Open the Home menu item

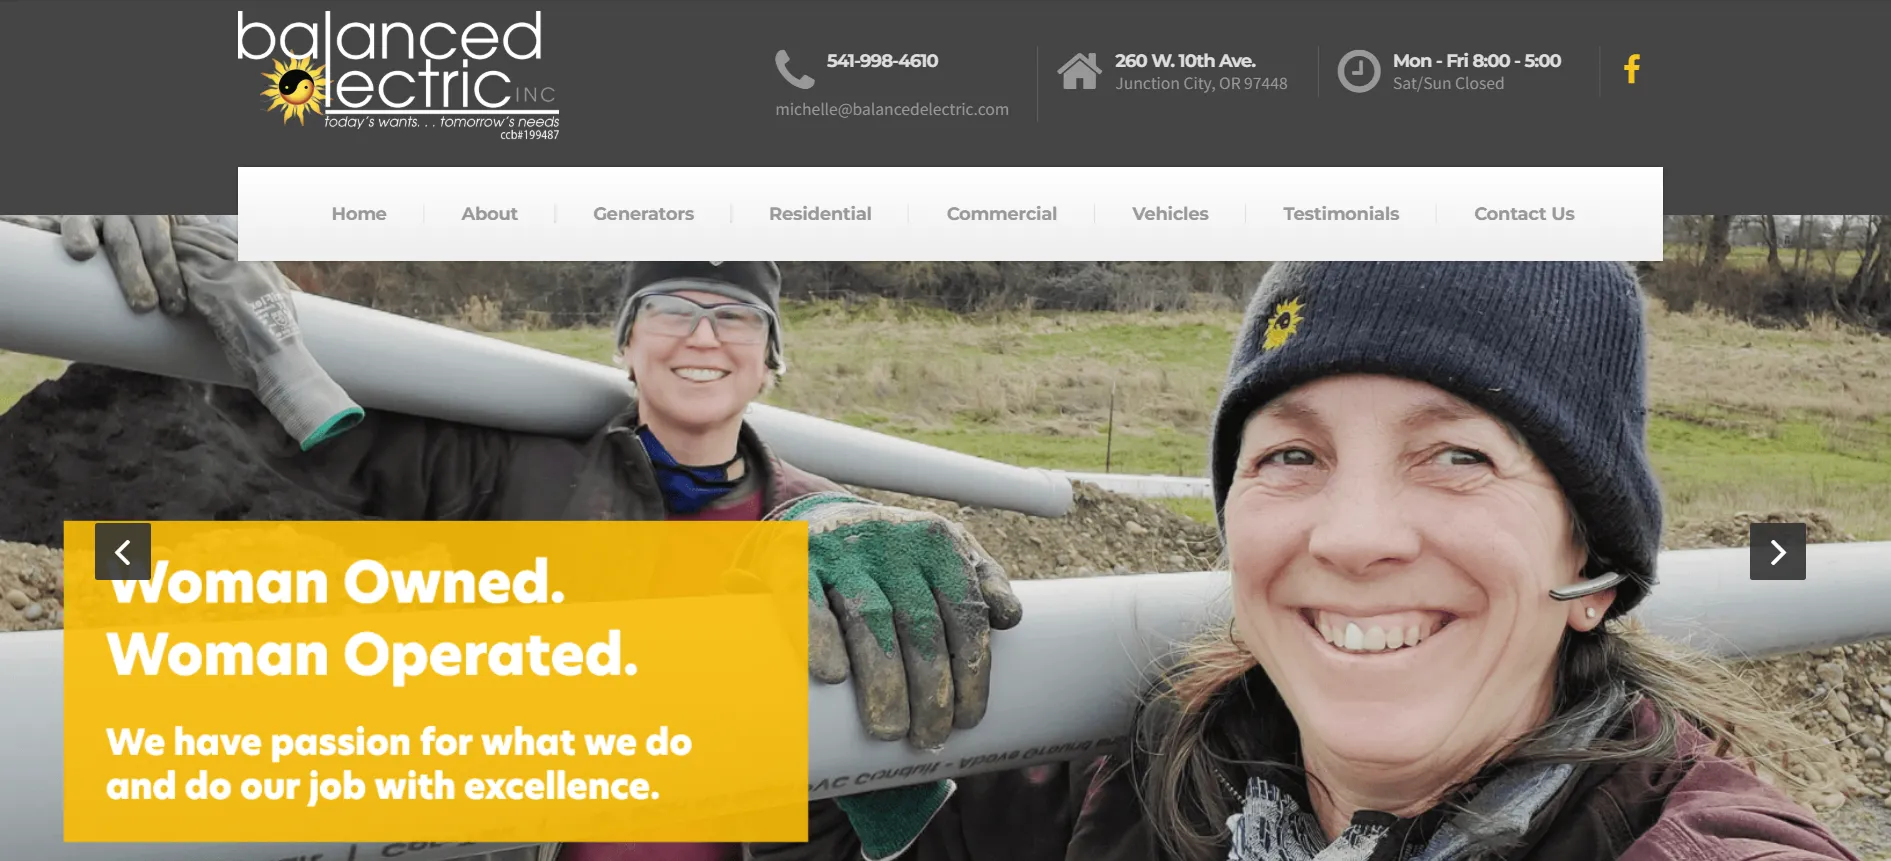(359, 213)
